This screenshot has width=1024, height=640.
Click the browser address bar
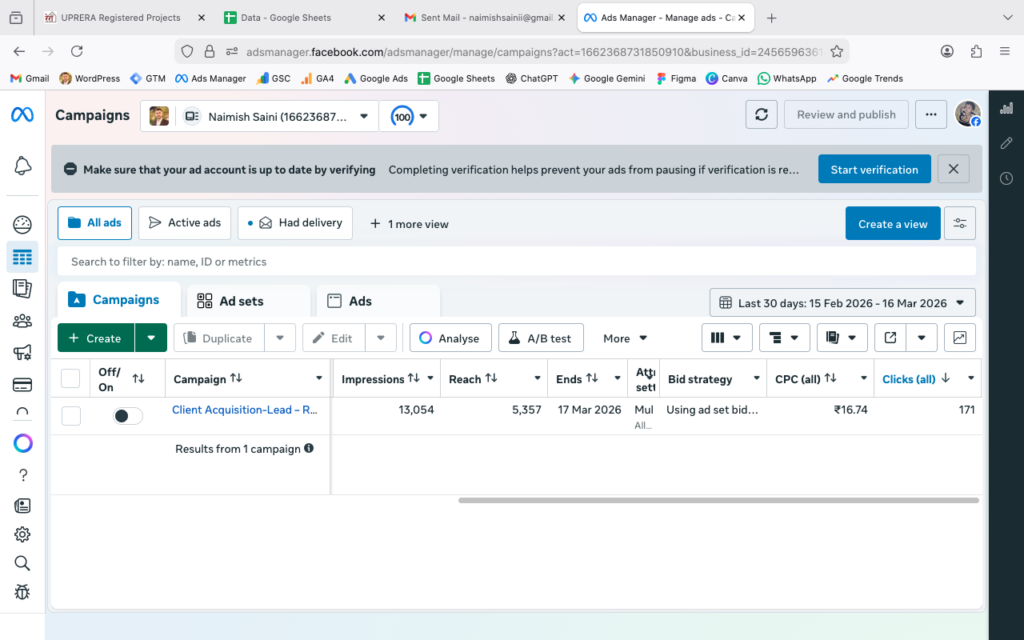512,52
